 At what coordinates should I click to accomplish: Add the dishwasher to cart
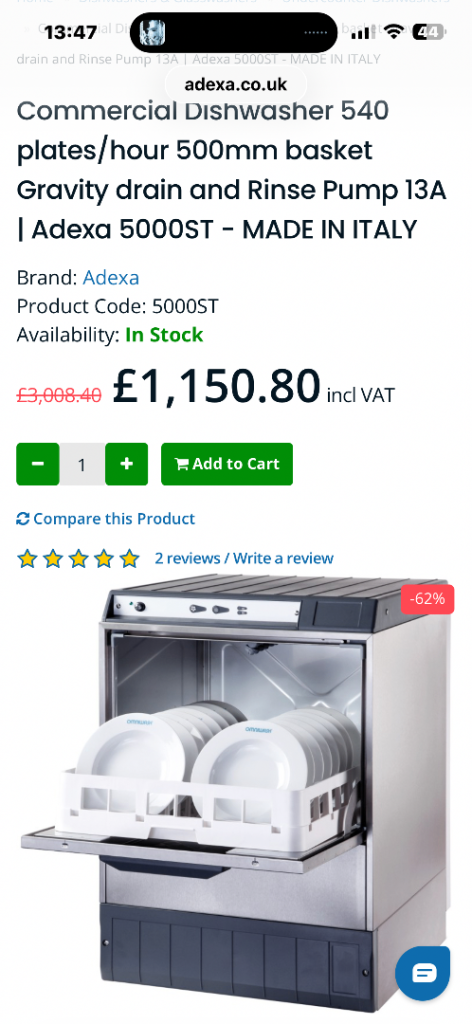click(x=227, y=464)
